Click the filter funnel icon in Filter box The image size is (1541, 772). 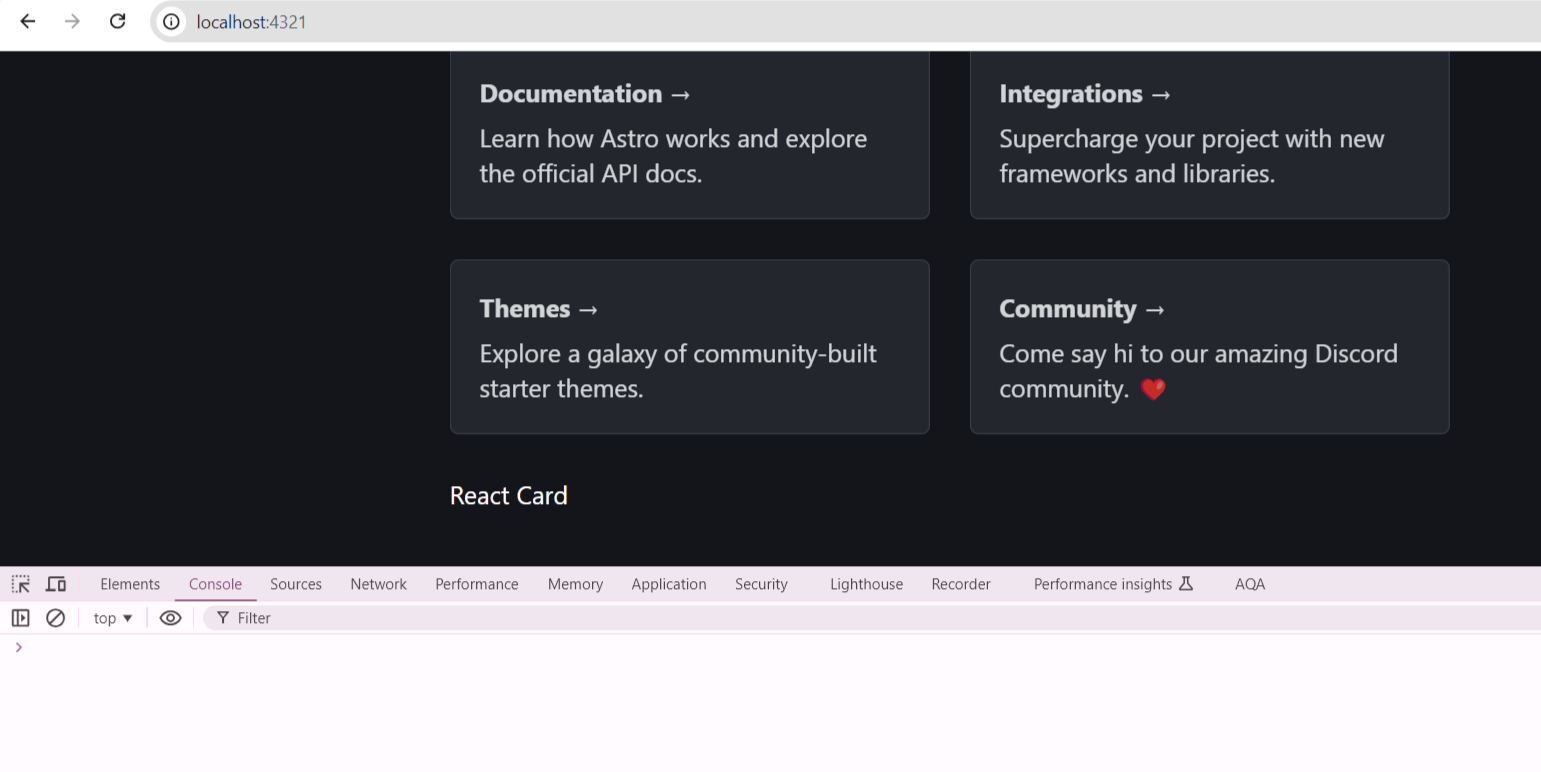(x=221, y=617)
